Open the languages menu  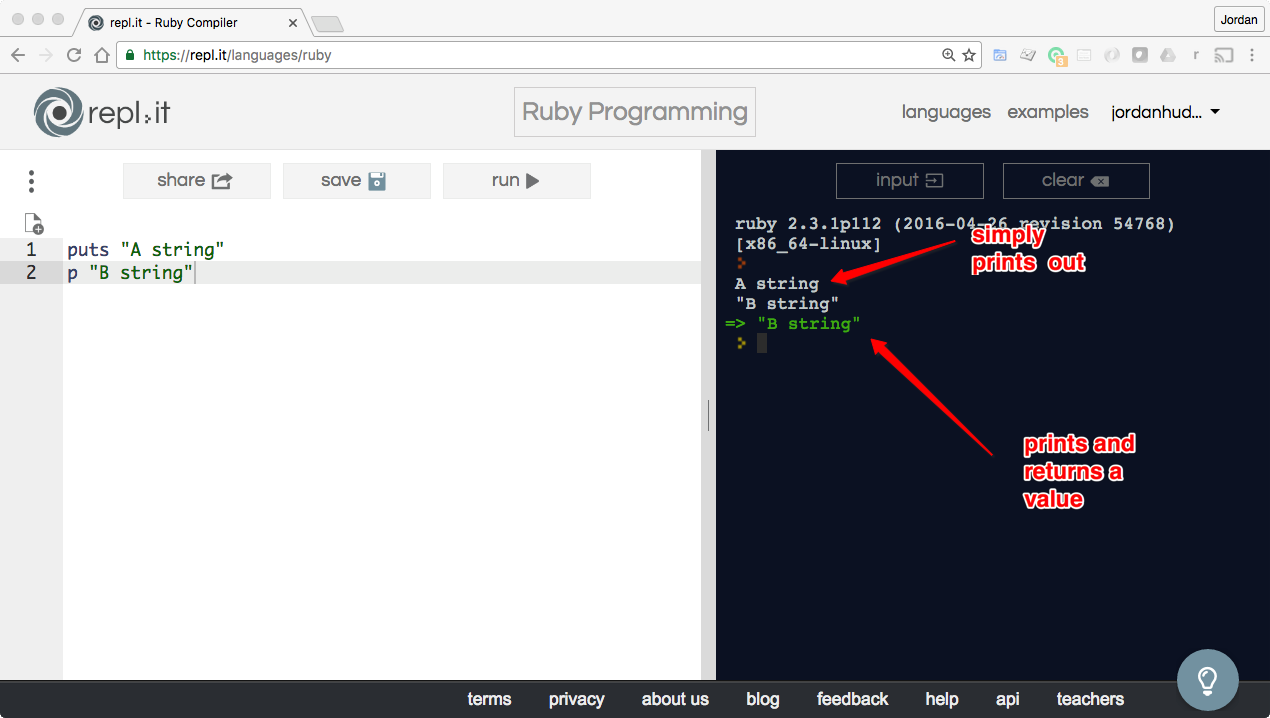pos(946,112)
